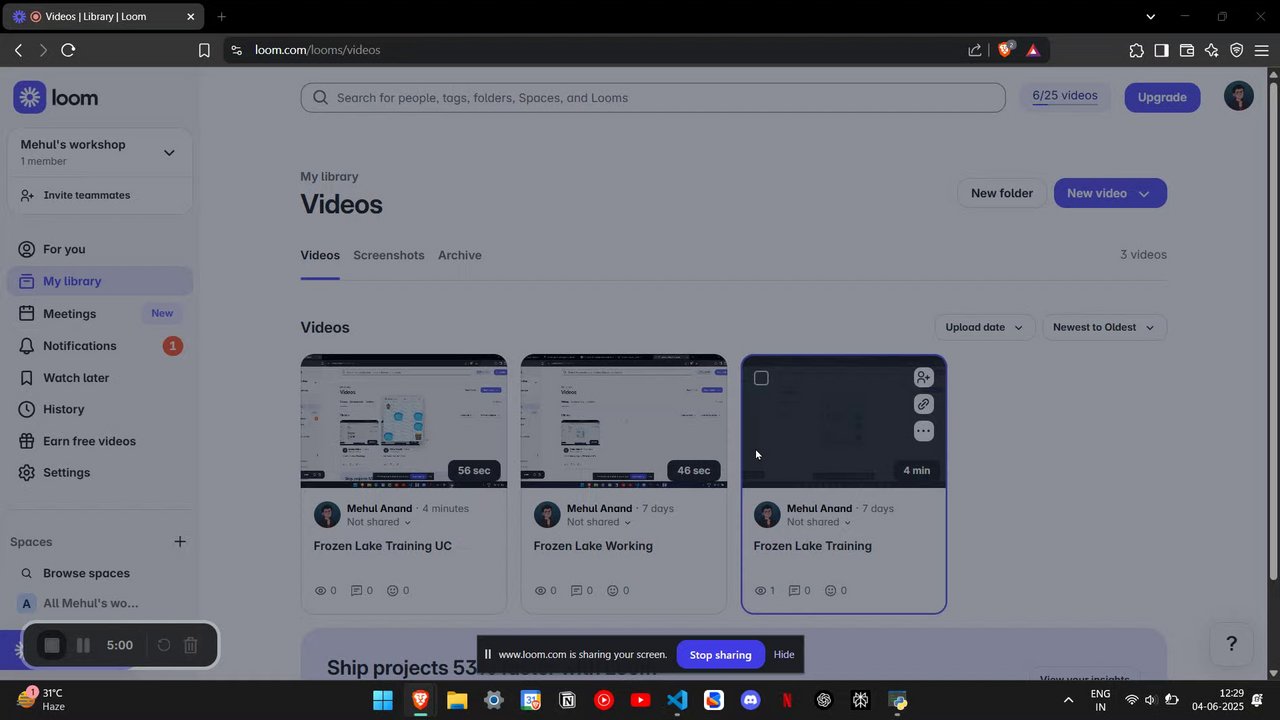The height and width of the screenshot is (720, 1280).
Task: Toggle the browser sidebar panel
Action: [x=1162, y=50]
